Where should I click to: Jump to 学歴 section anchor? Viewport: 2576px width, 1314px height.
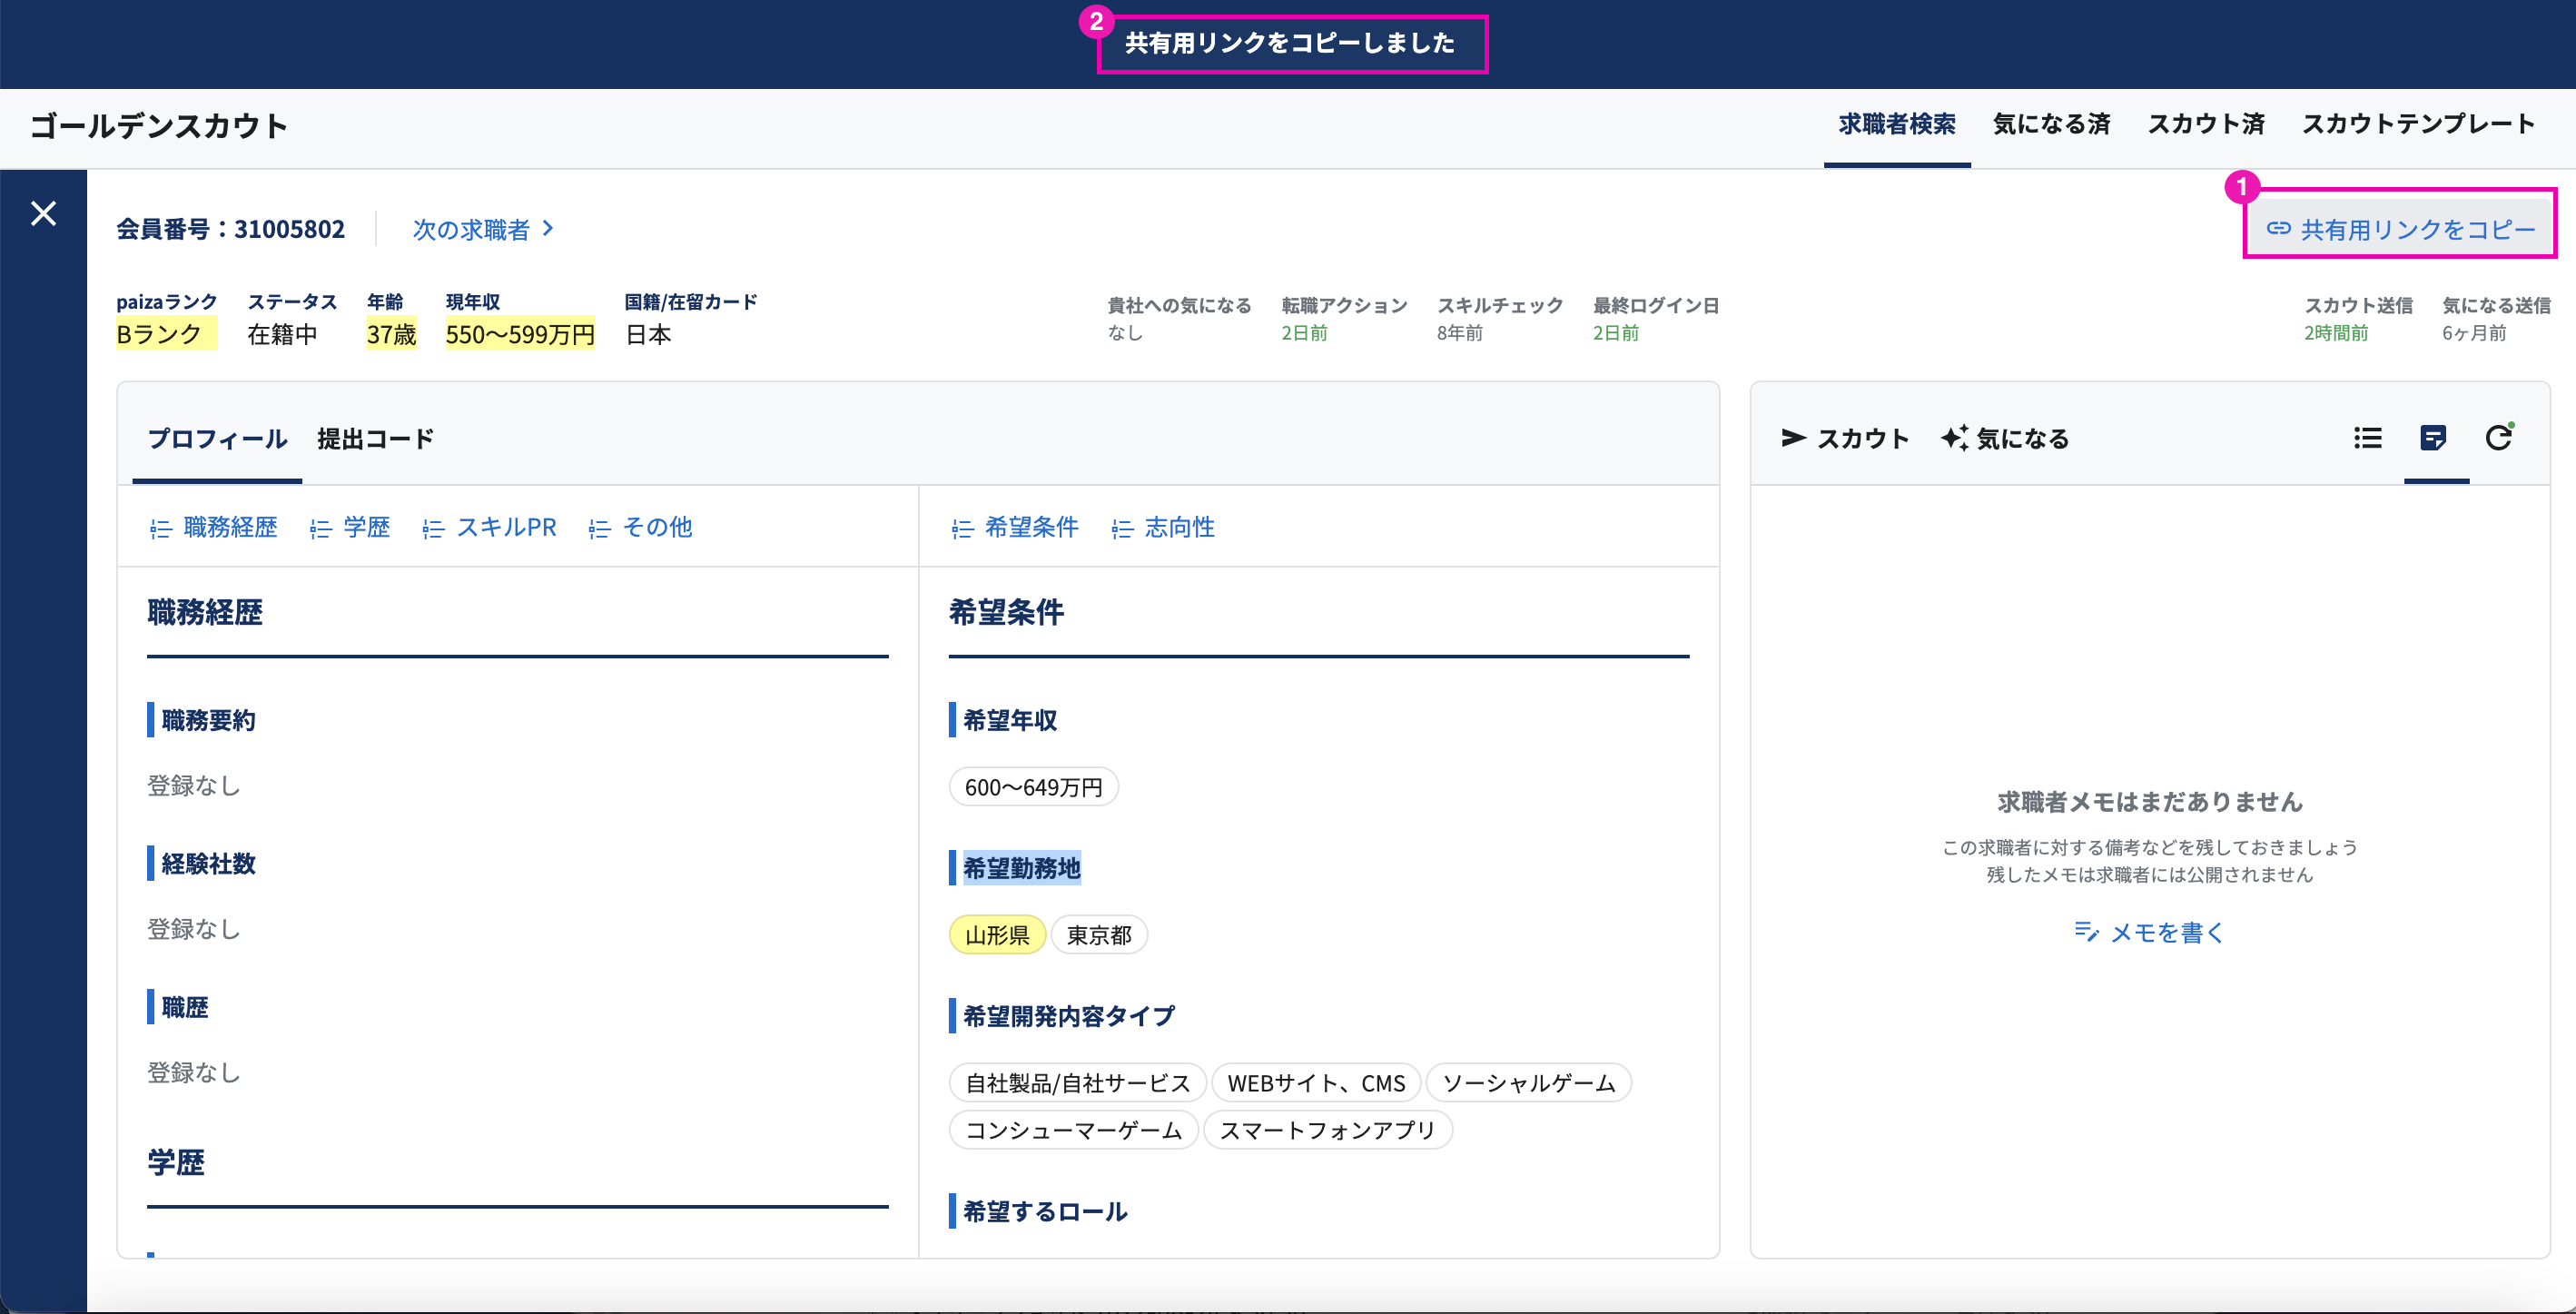coord(350,527)
